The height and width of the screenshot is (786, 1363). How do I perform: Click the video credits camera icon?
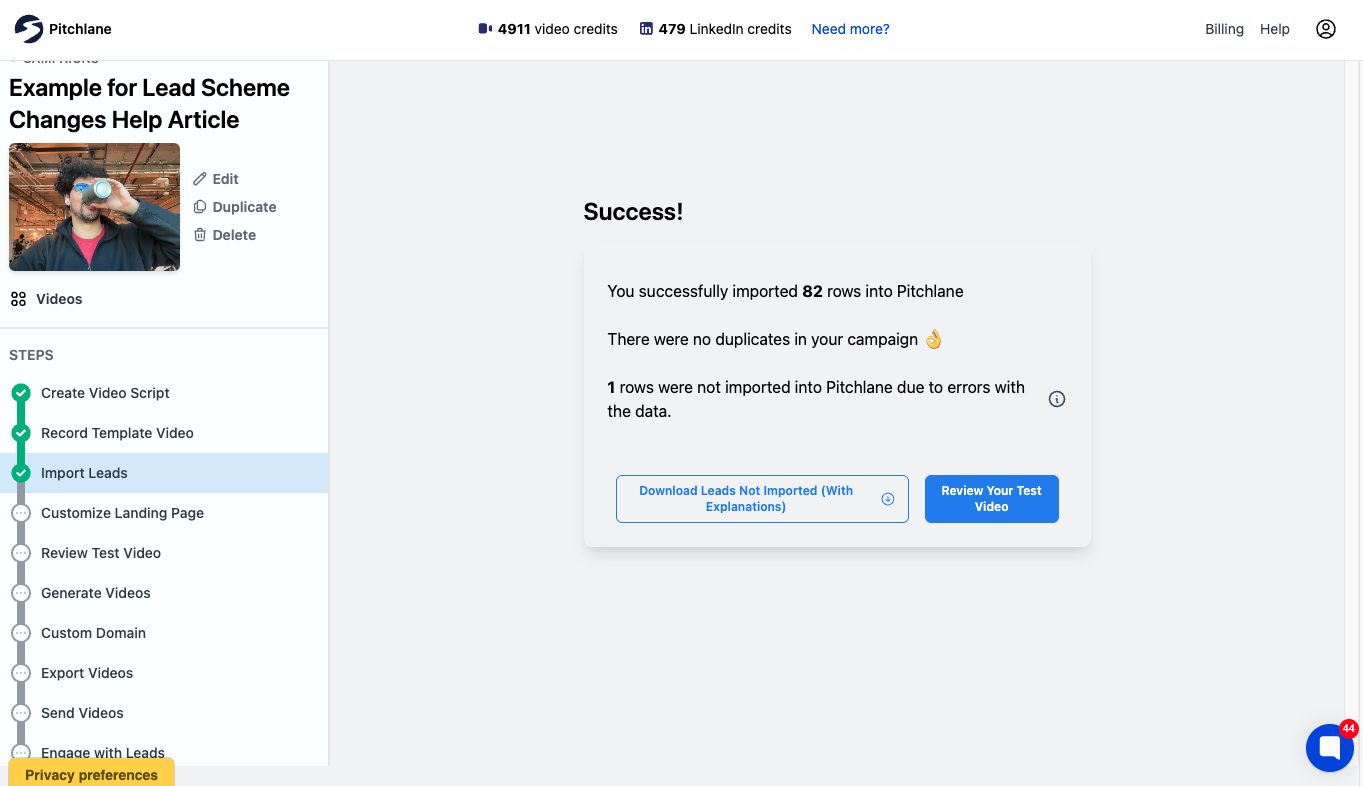486,29
